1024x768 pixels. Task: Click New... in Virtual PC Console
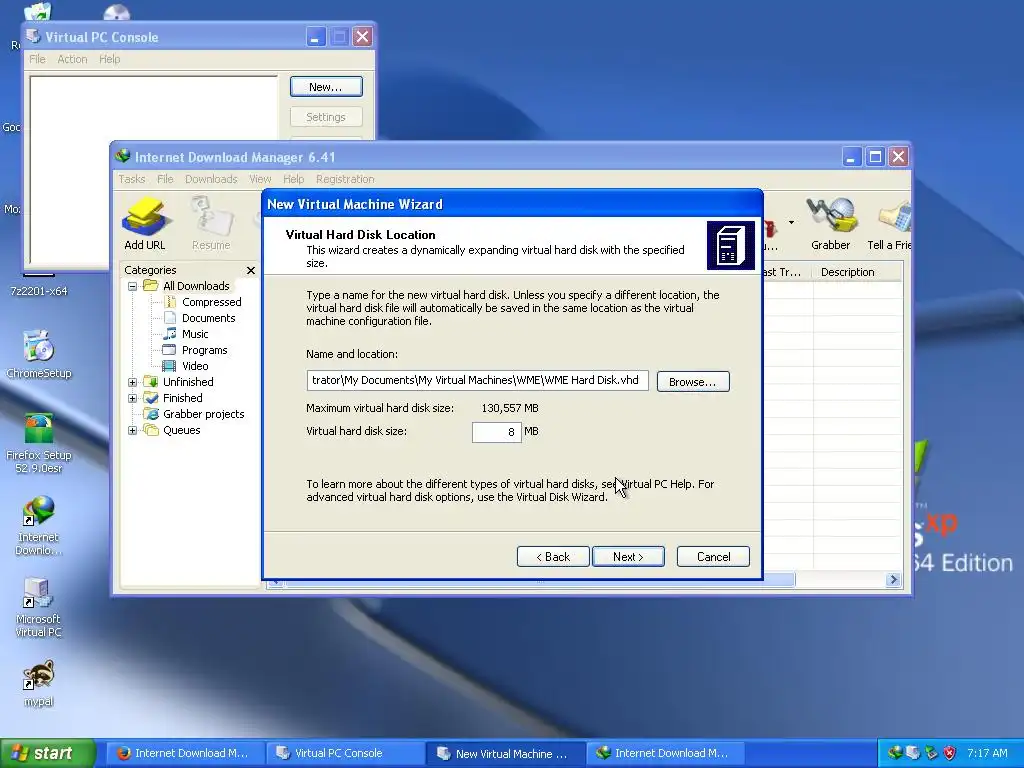[x=326, y=87]
